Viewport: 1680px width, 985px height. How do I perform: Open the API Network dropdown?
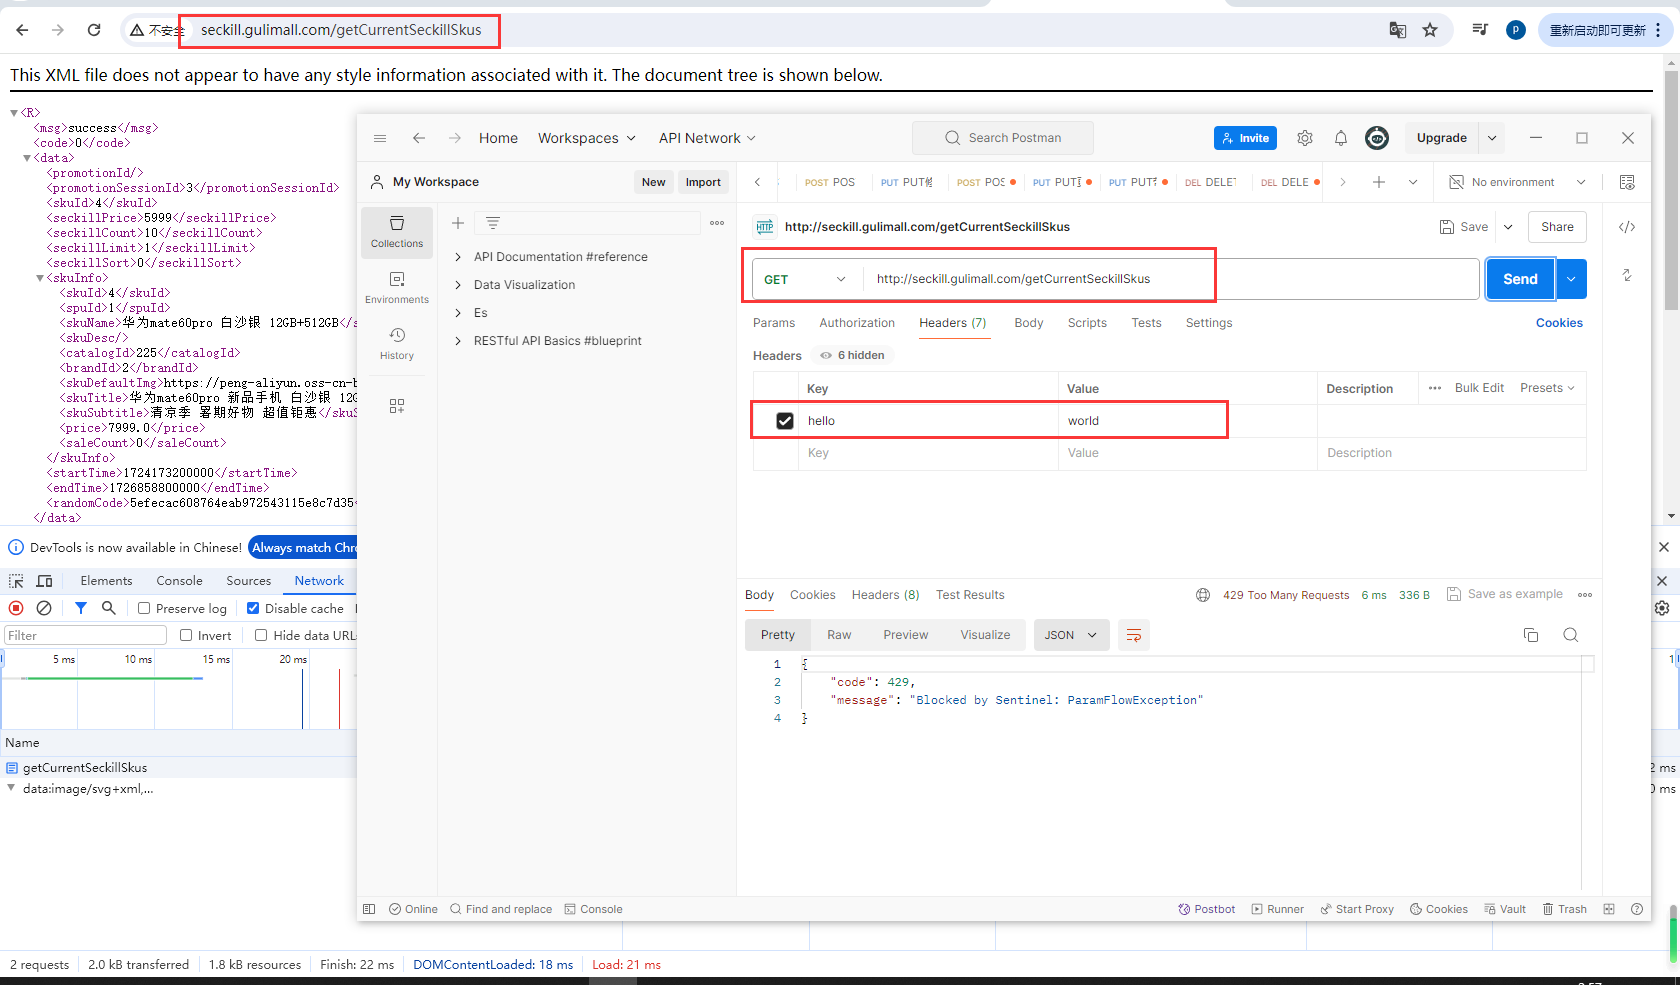click(707, 138)
